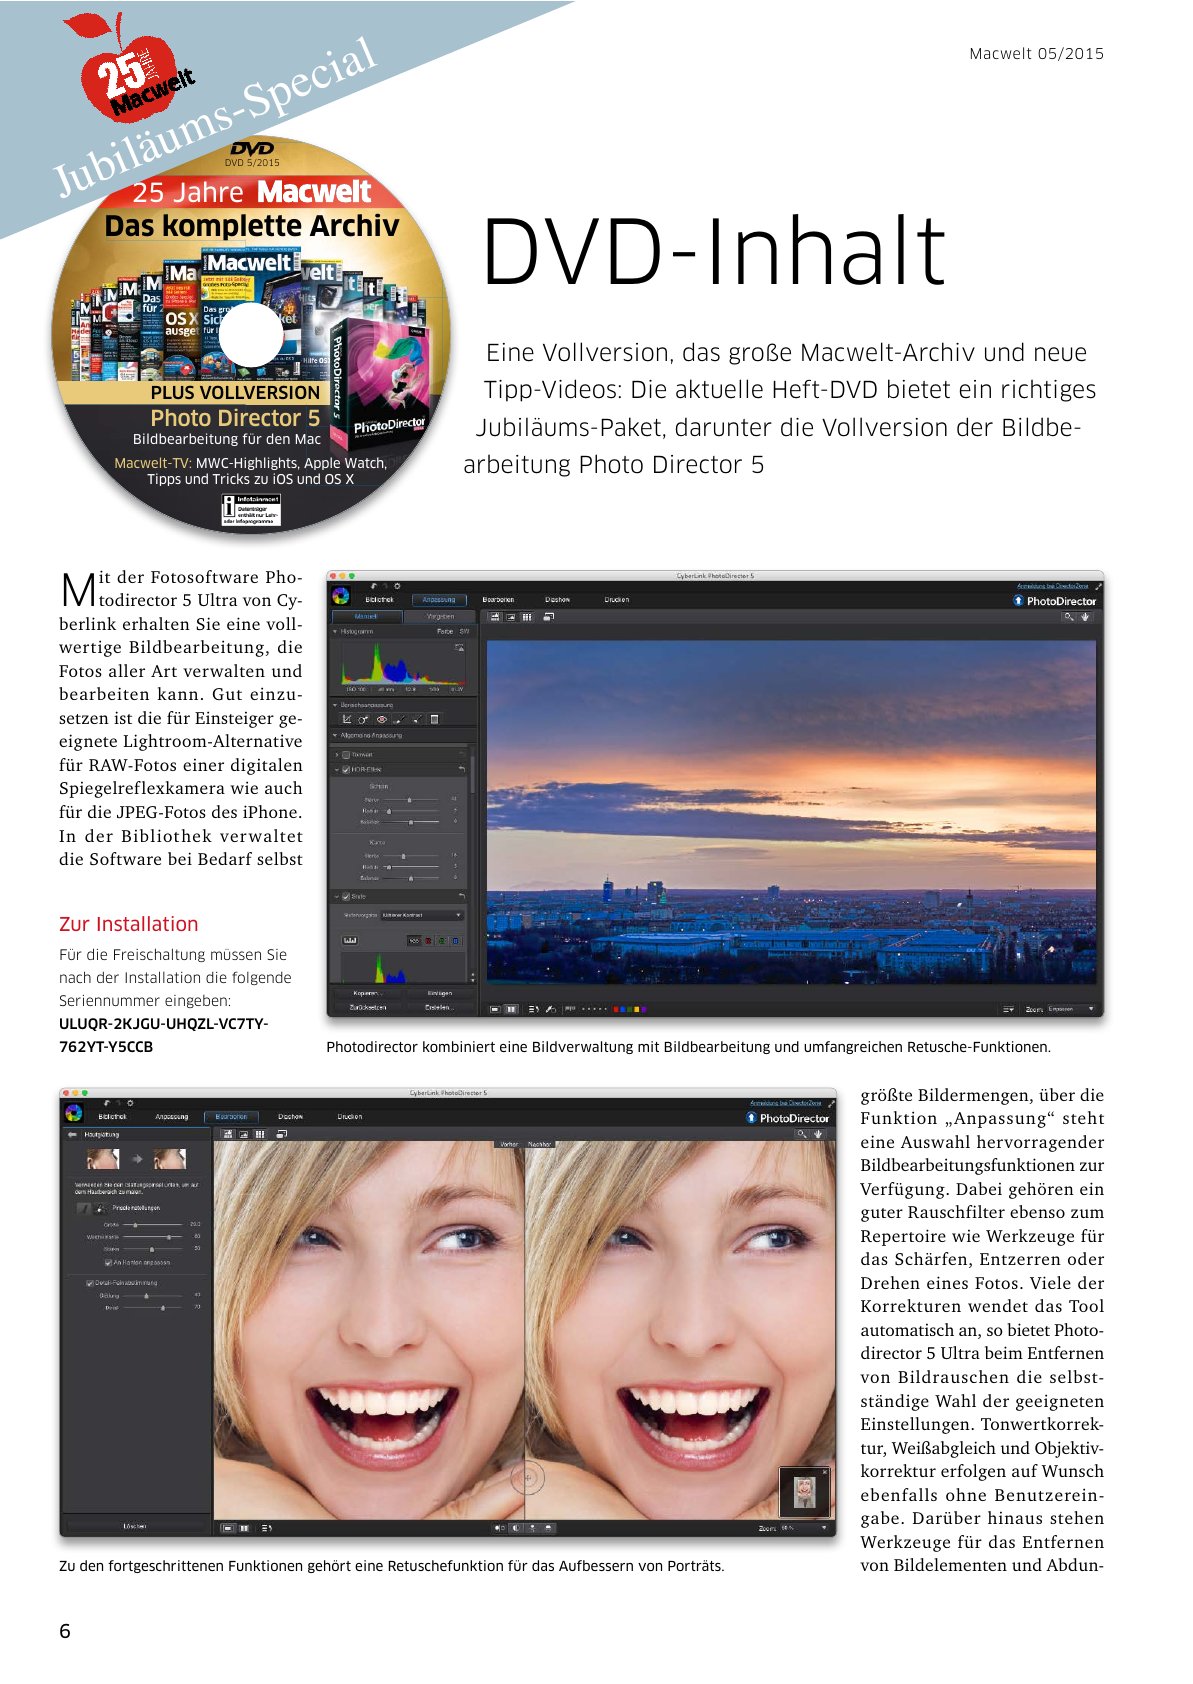Go back using the Hautglättung arrow
Image resolution: width=1193 pixels, height=1684 pixels.
click(x=72, y=1135)
